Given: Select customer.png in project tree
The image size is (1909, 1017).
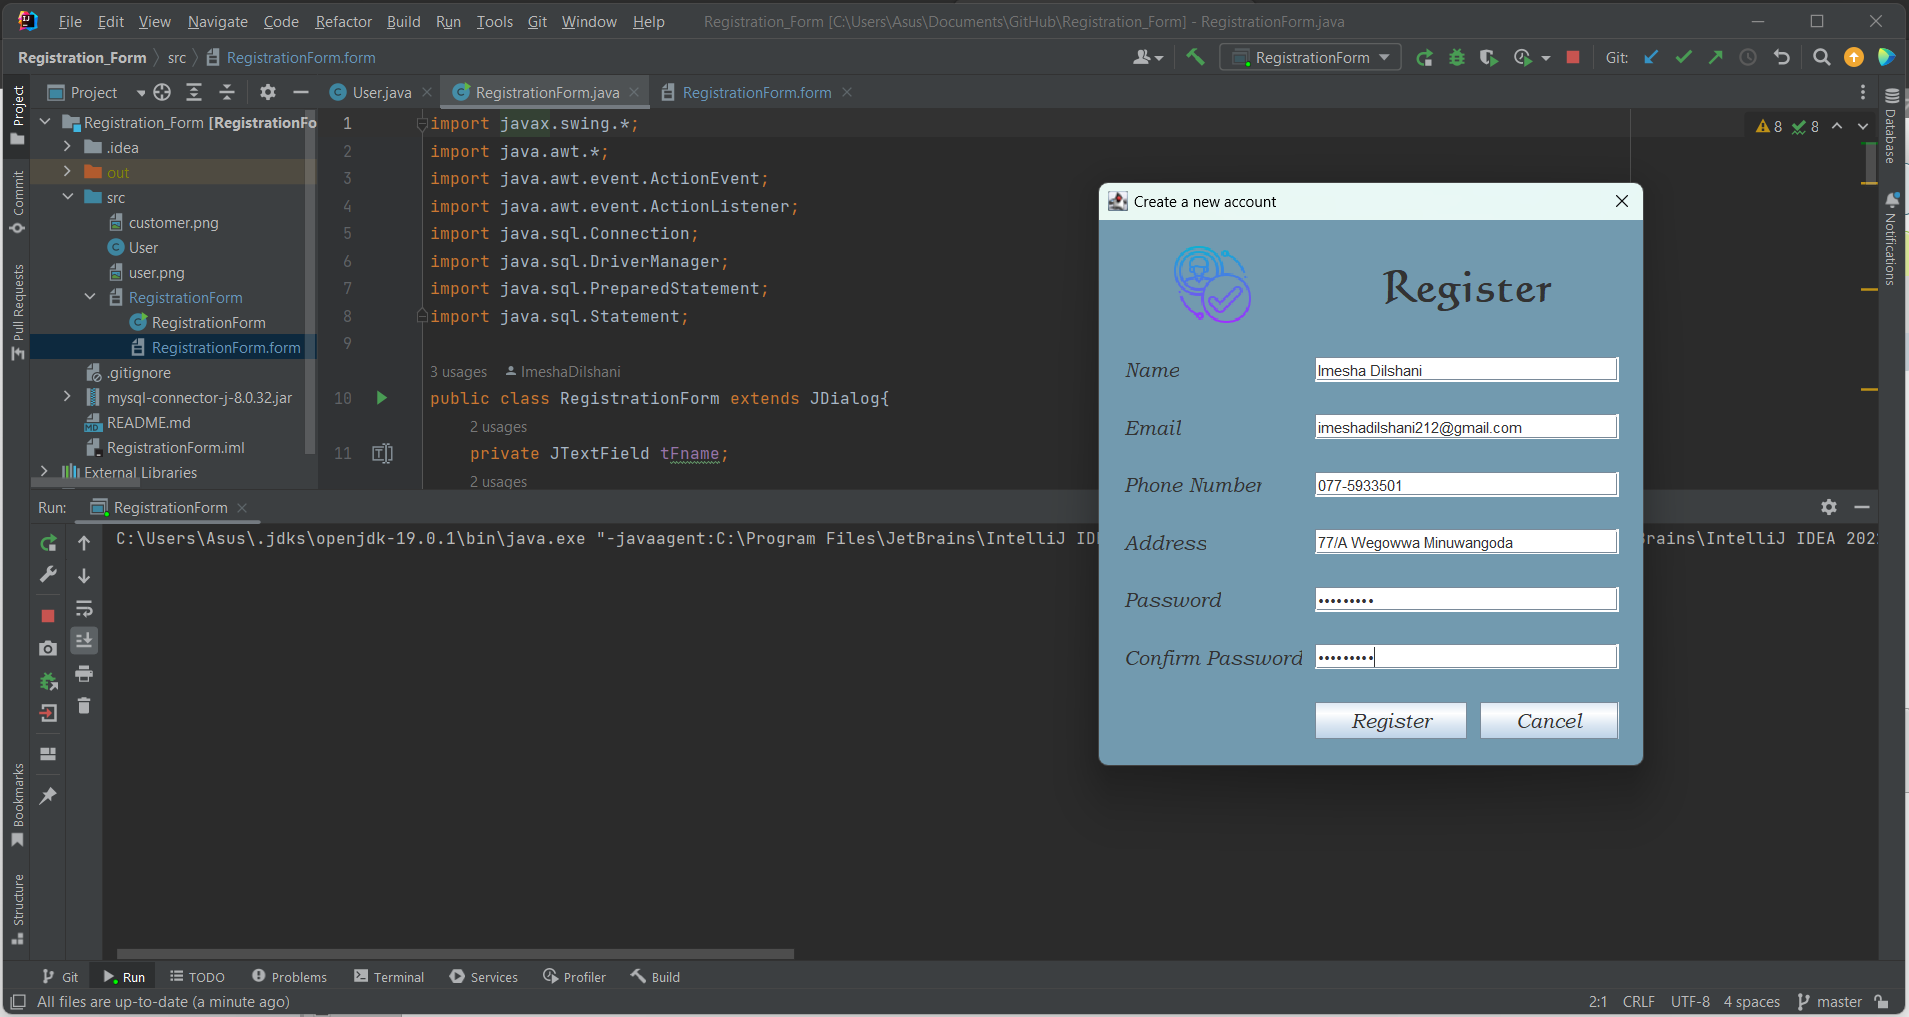Looking at the screenshot, I should coord(173,222).
